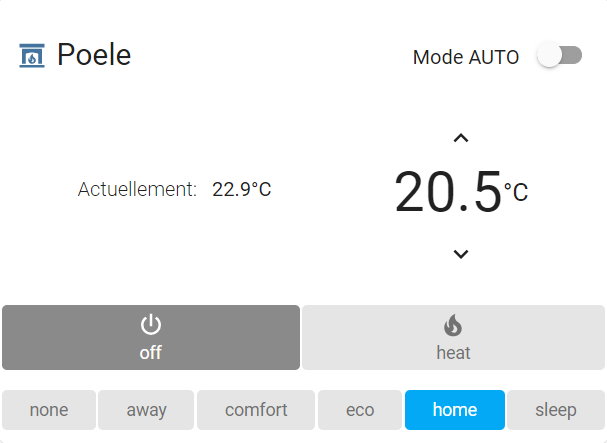Switch to the comfort preset
Screen dimensions: 607x443
256,410
